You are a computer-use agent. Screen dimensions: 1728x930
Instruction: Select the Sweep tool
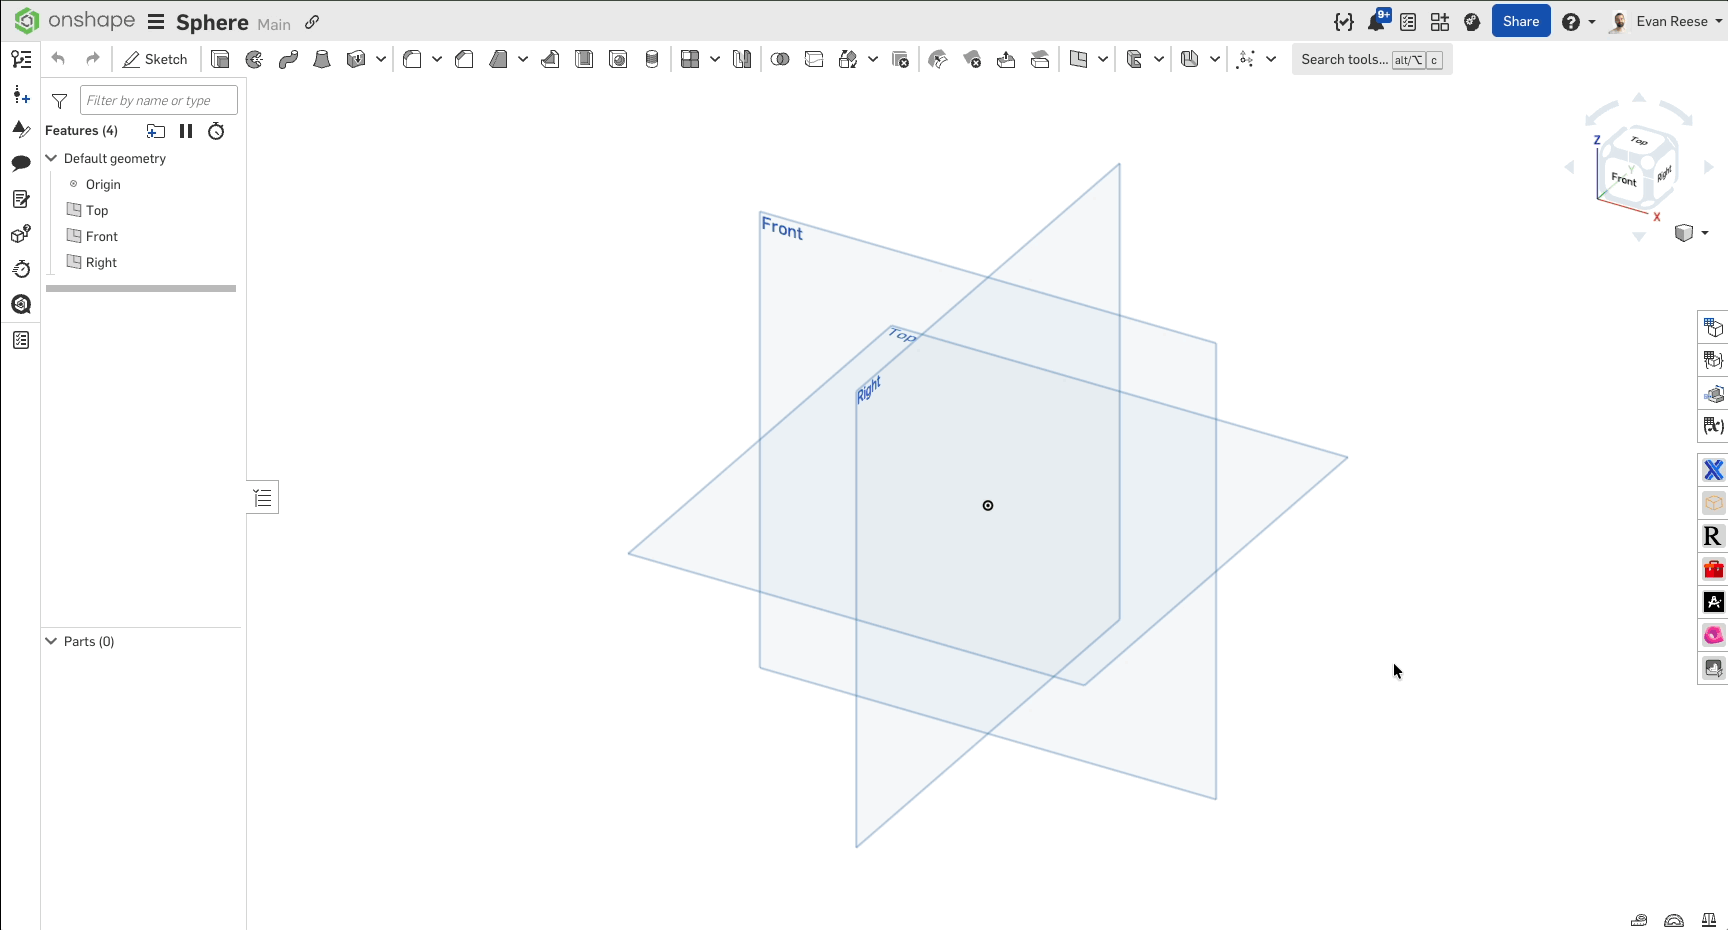pos(288,60)
